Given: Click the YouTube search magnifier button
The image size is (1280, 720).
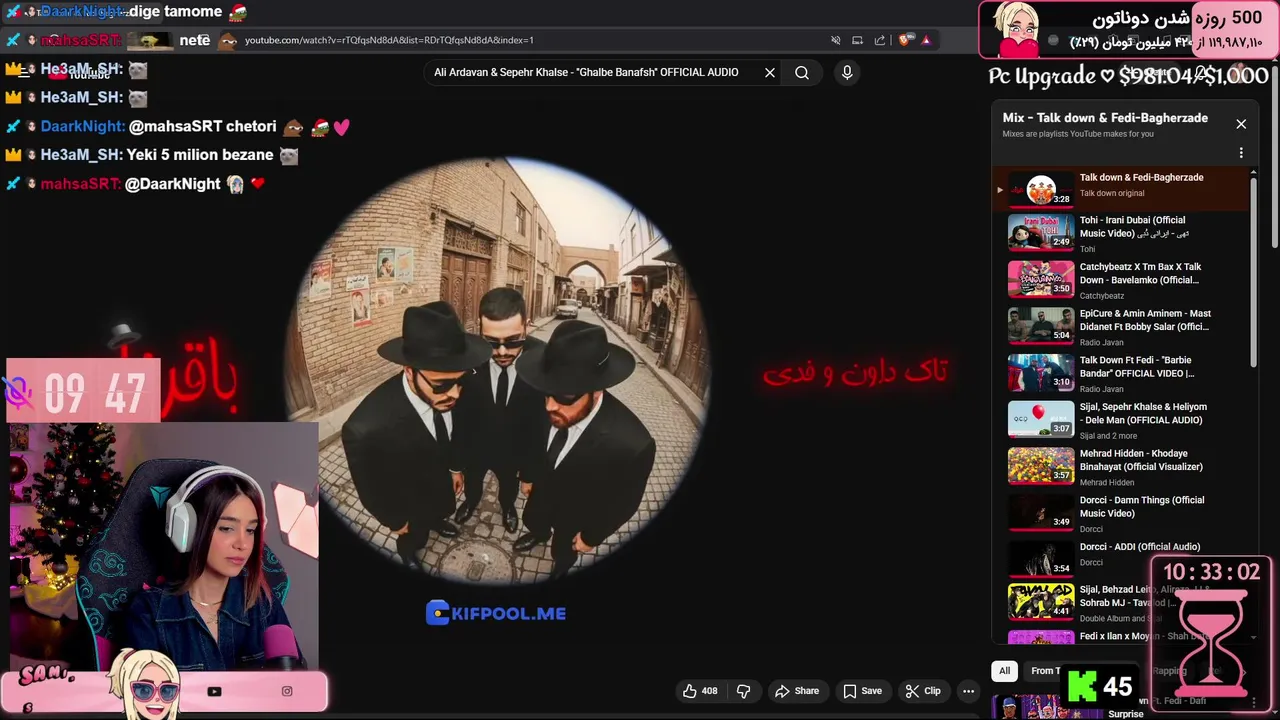Looking at the screenshot, I should [802, 73].
